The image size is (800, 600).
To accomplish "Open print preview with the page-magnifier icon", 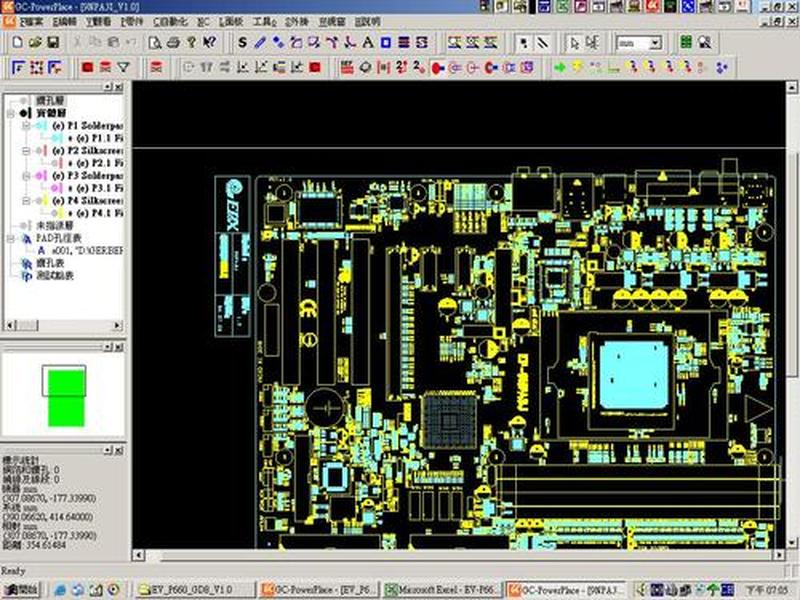I will (155, 42).
